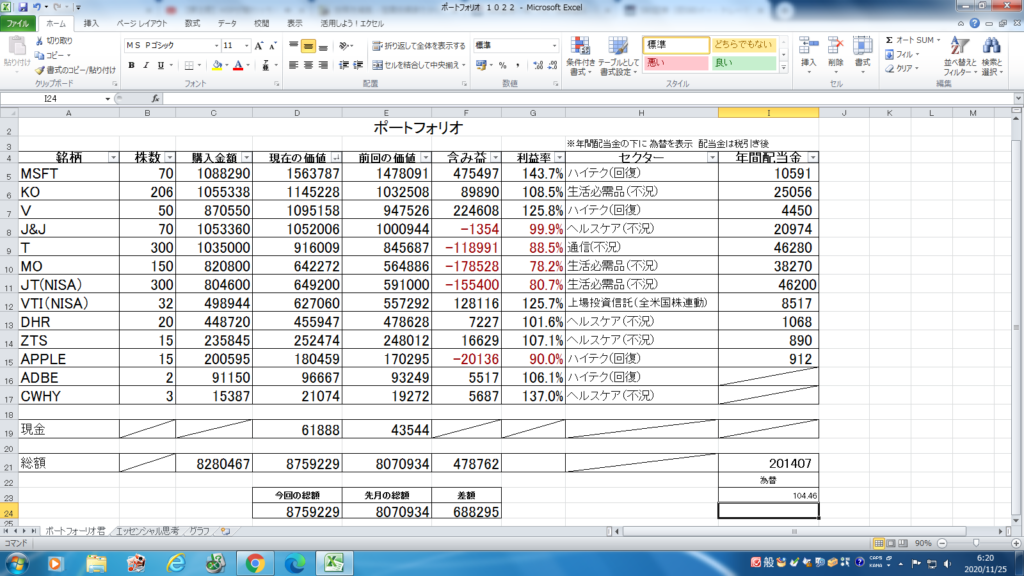This screenshot has width=1024, height=576.
Task: Switch to Page Layout view in the status bar
Action: 891,543
